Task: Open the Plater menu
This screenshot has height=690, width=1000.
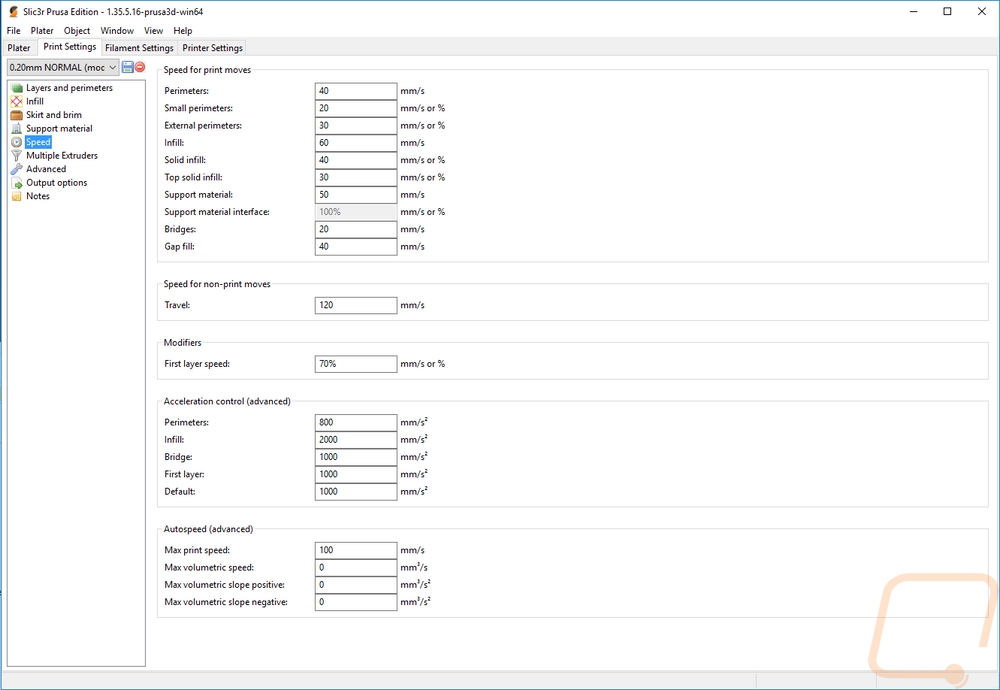Action: point(42,31)
